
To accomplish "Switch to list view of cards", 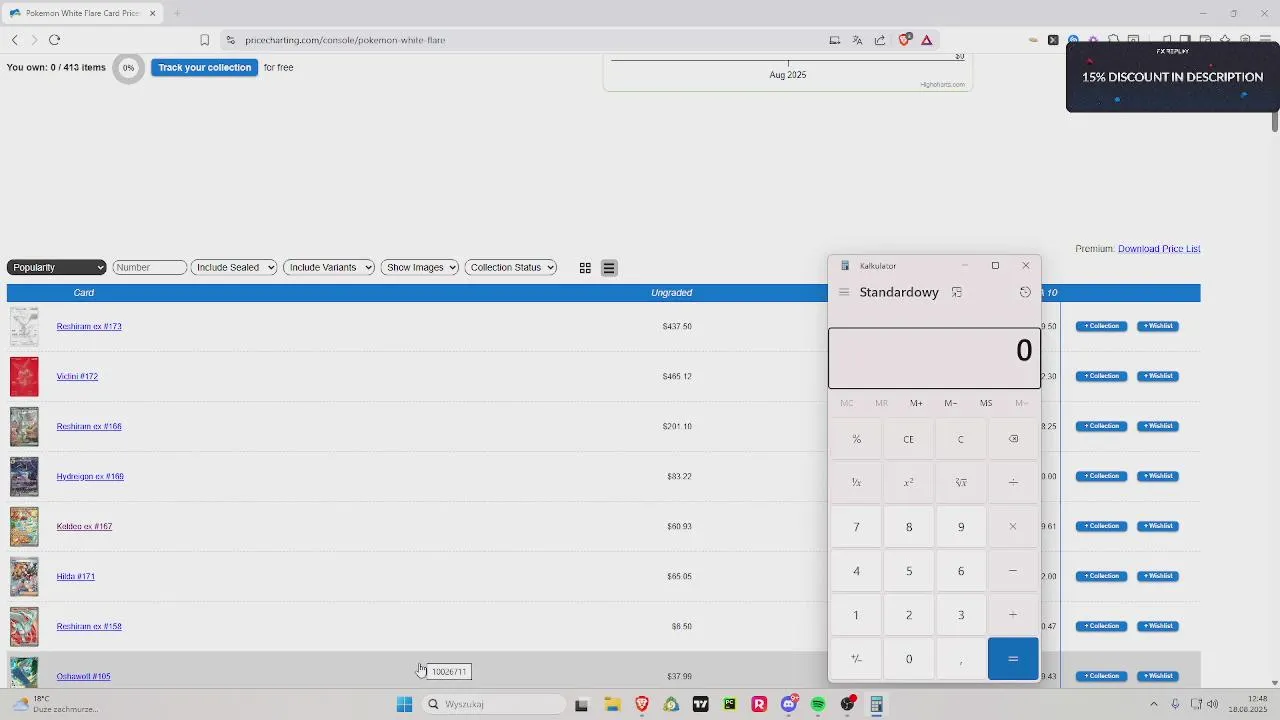I will click(x=609, y=268).
